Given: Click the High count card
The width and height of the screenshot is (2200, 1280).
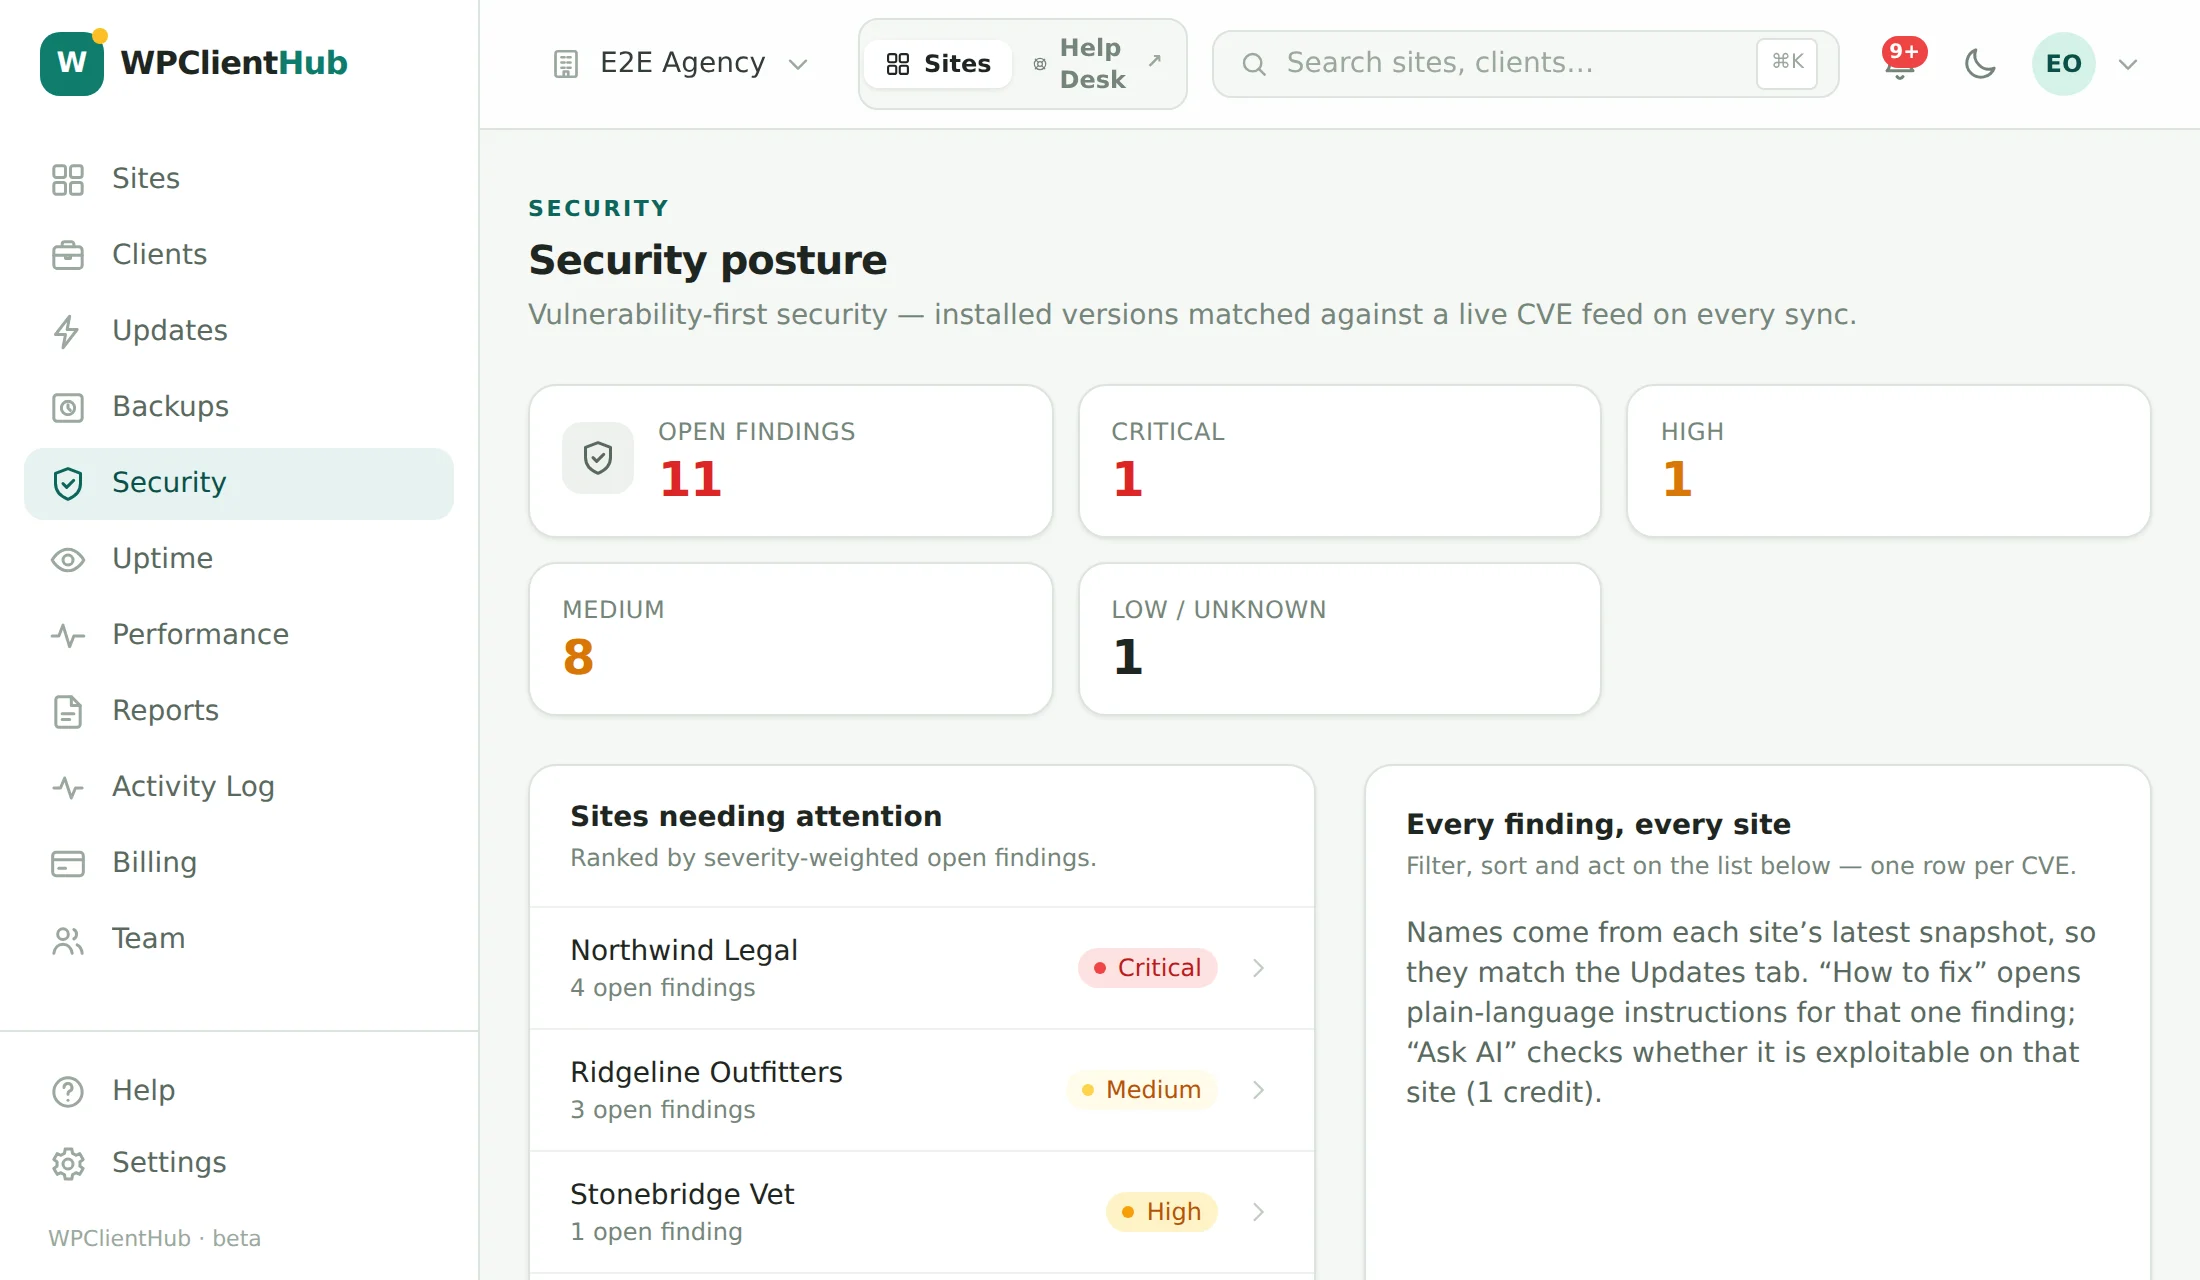Looking at the screenshot, I should tap(1888, 461).
